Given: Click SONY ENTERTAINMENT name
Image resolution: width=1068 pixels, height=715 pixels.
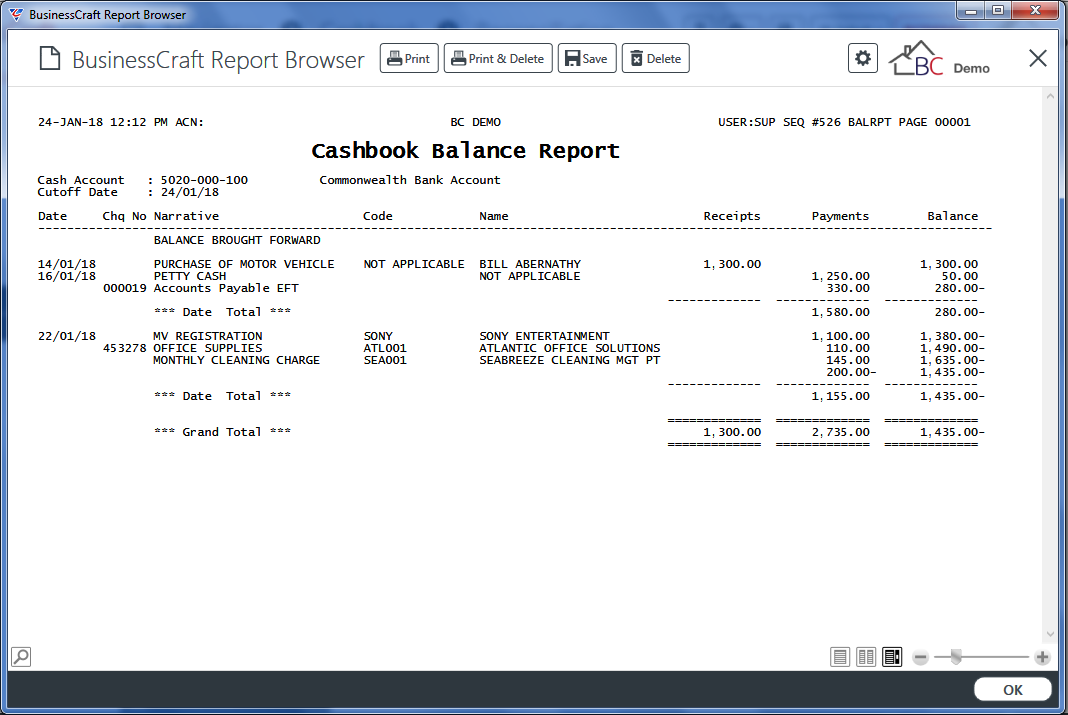Looking at the screenshot, I should [x=544, y=336].
